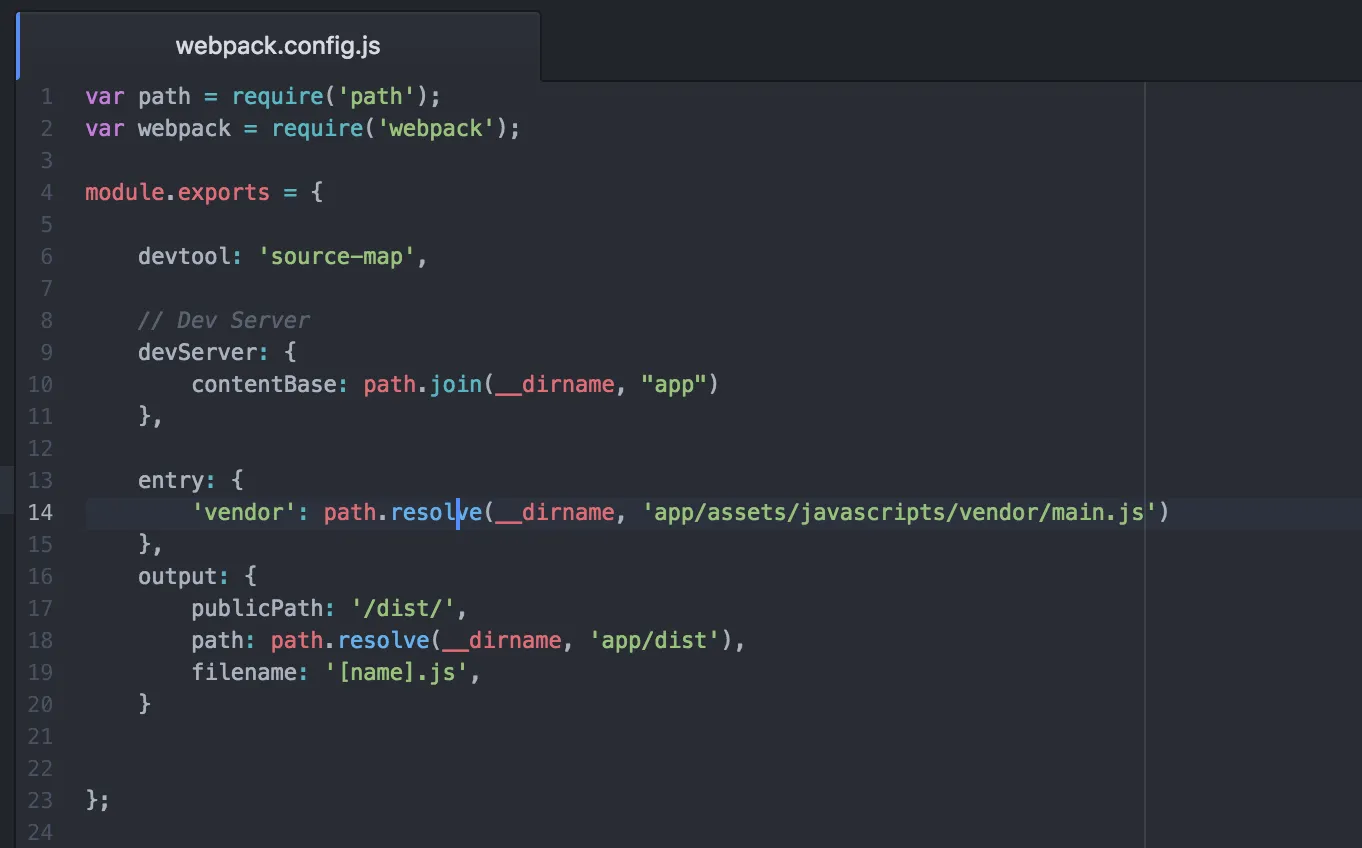Select the webpack.config.js tab
Image resolution: width=1362 pixels, height=848 pixels.
click(x=278, y=46)
